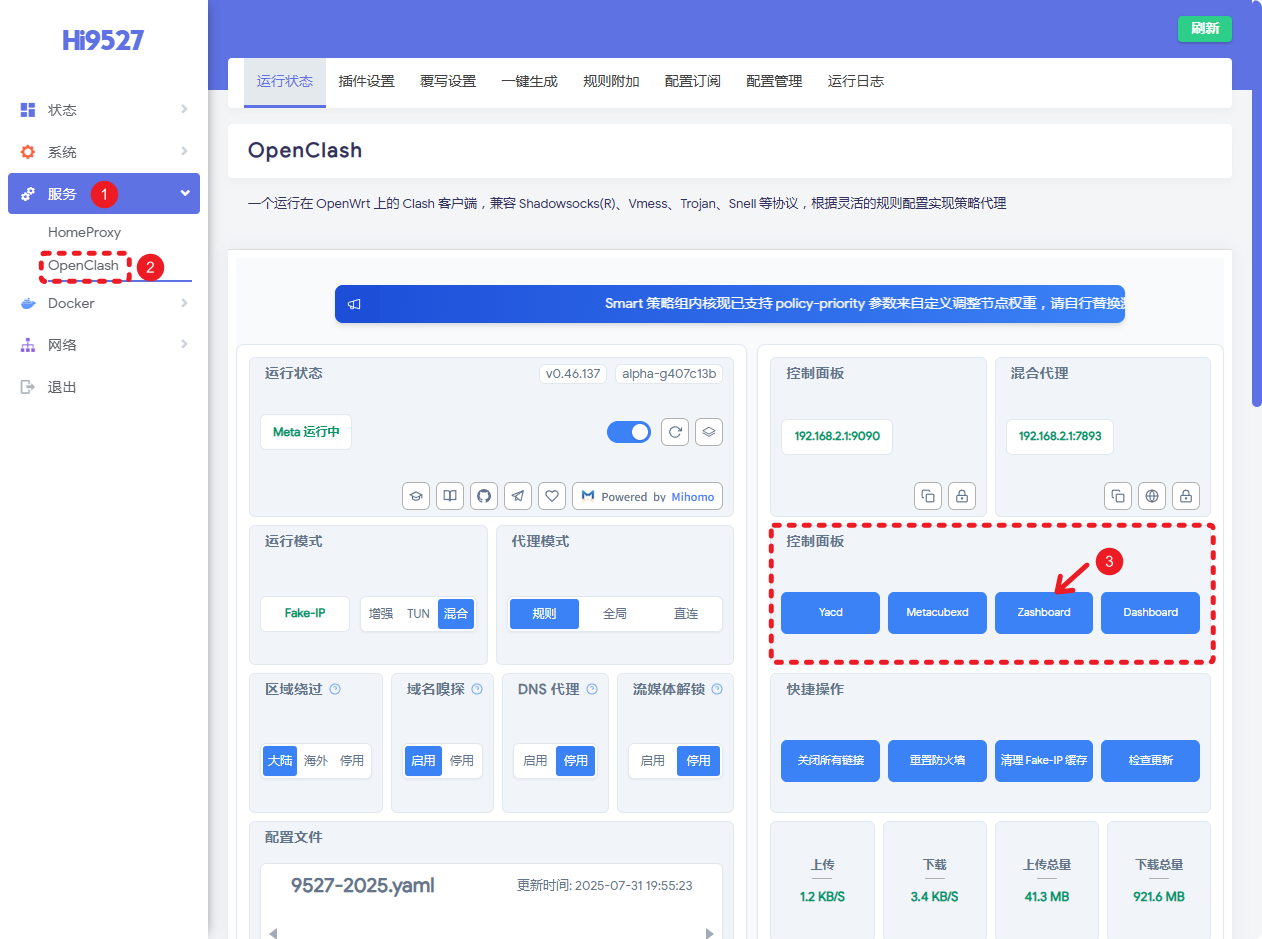Screen dimensions: 1262x939
Task: Click the 系统 gear icon in the sidebar
Action: pyautogui.click(x=28, y=152)
